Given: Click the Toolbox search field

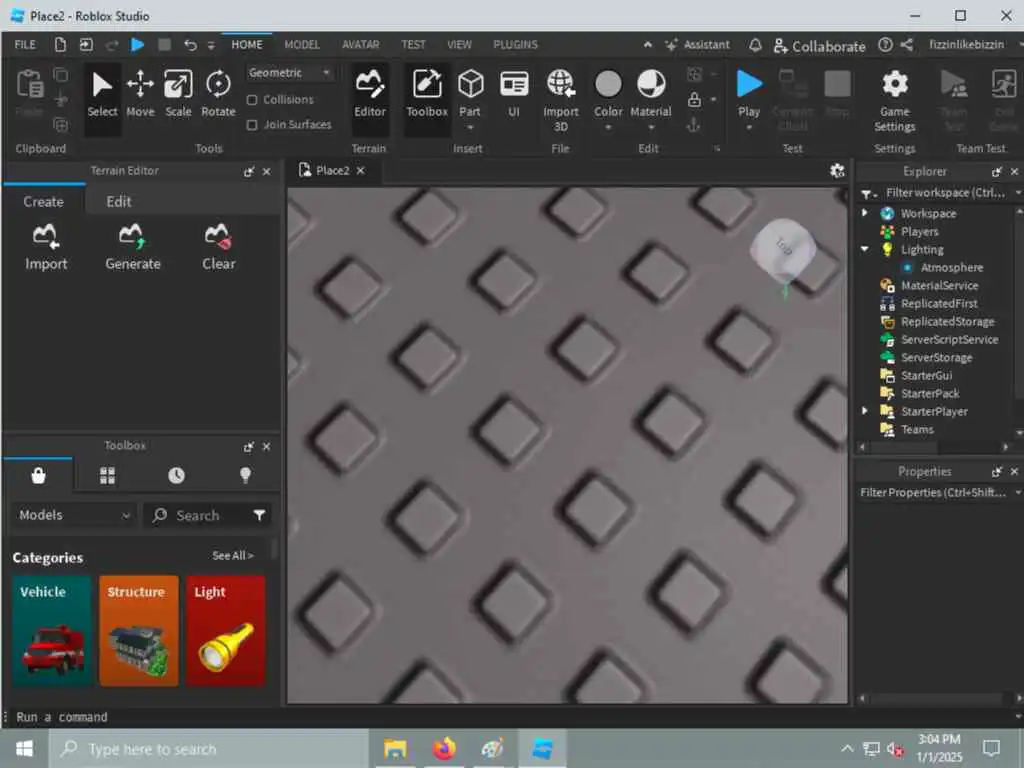Looking at the screenshot, I should point(198,515).
